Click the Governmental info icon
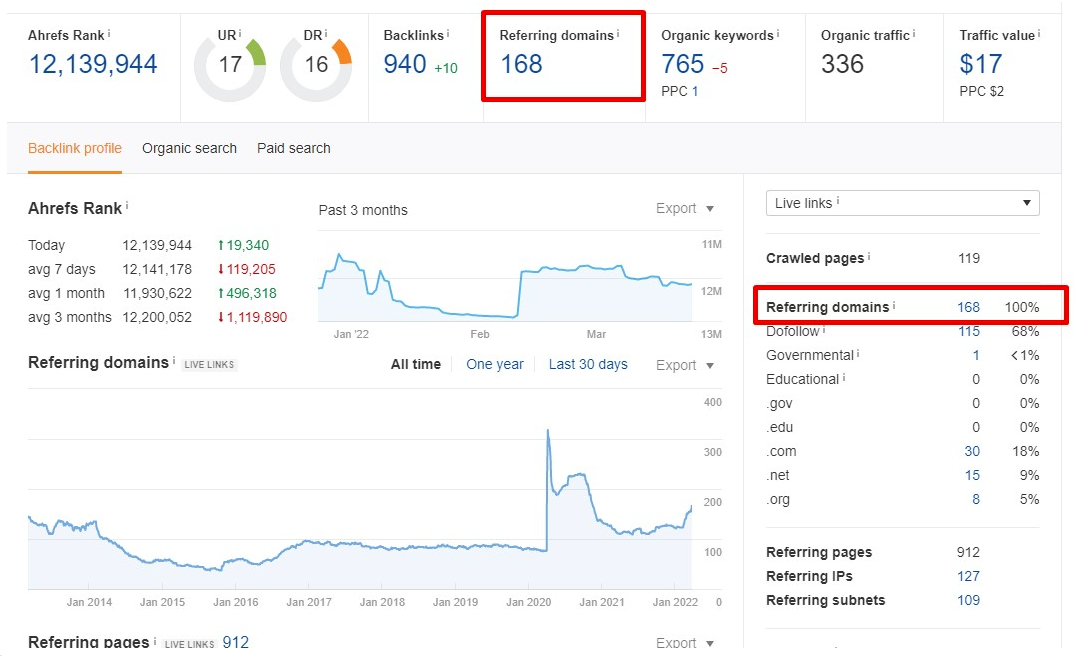1076x656 pixels. coord(858,355)
